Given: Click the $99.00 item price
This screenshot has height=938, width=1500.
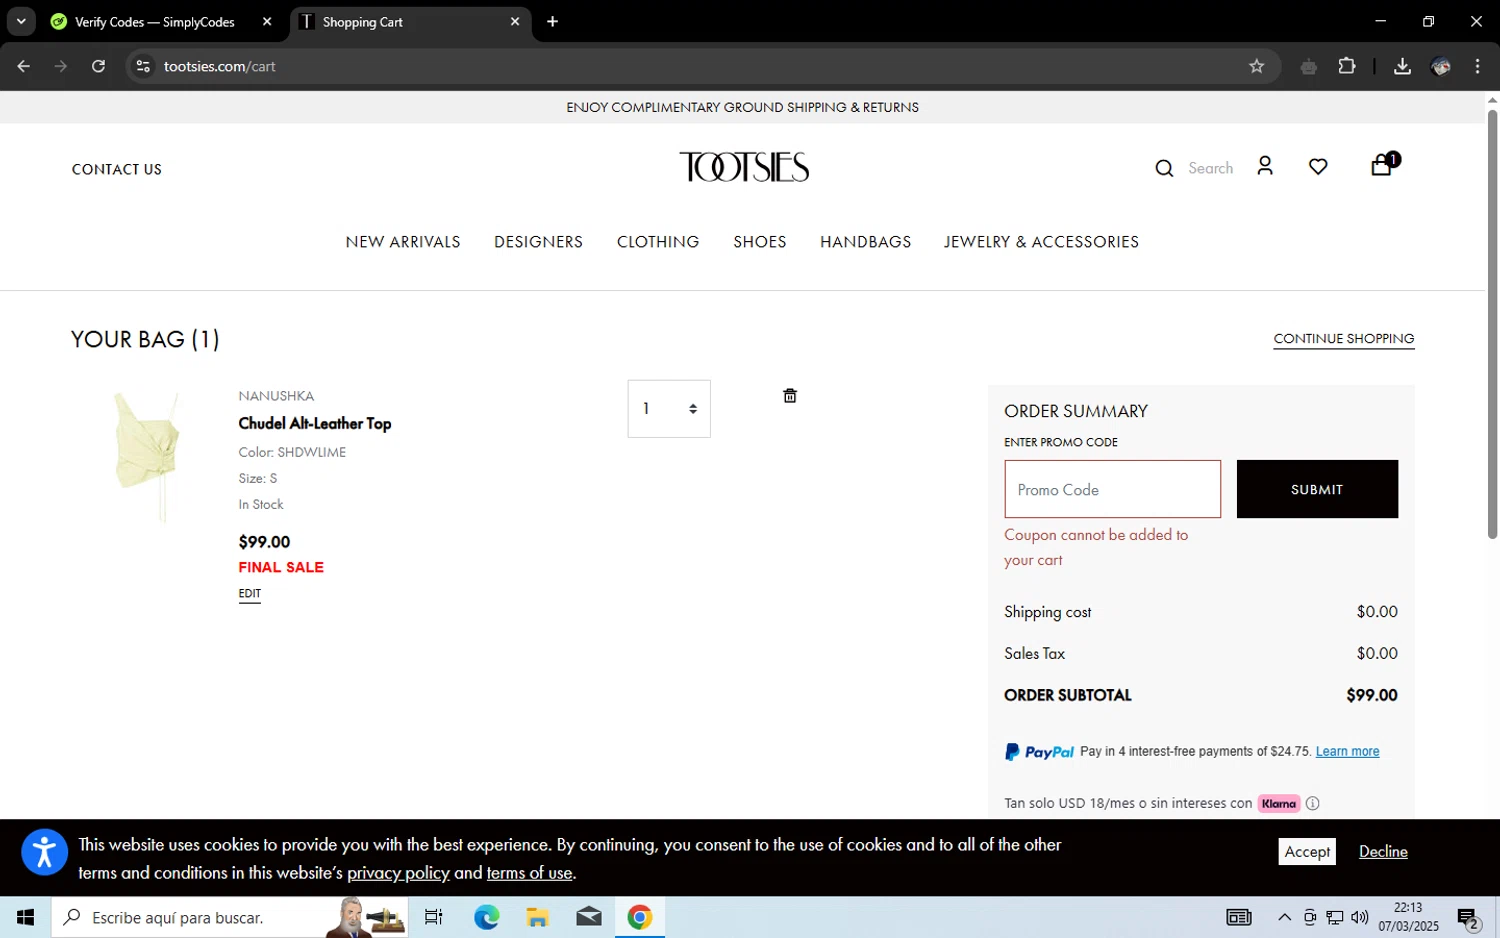Looking at the screenshot, I should click(264, 542).
